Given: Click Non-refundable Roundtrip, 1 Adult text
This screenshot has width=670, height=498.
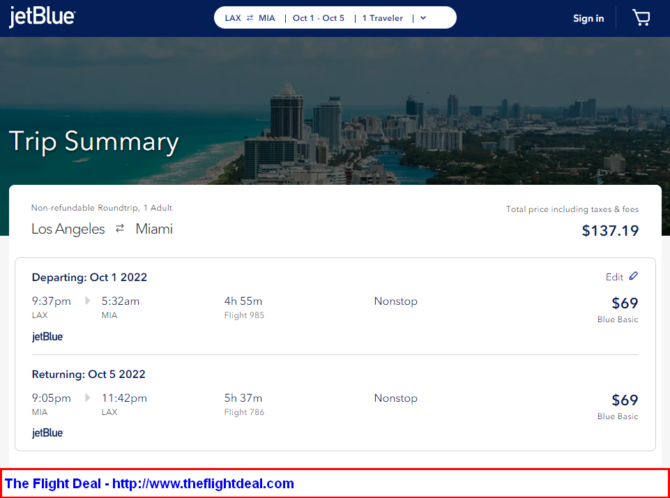Looking at the screenshot, I should tap(102, 208).
